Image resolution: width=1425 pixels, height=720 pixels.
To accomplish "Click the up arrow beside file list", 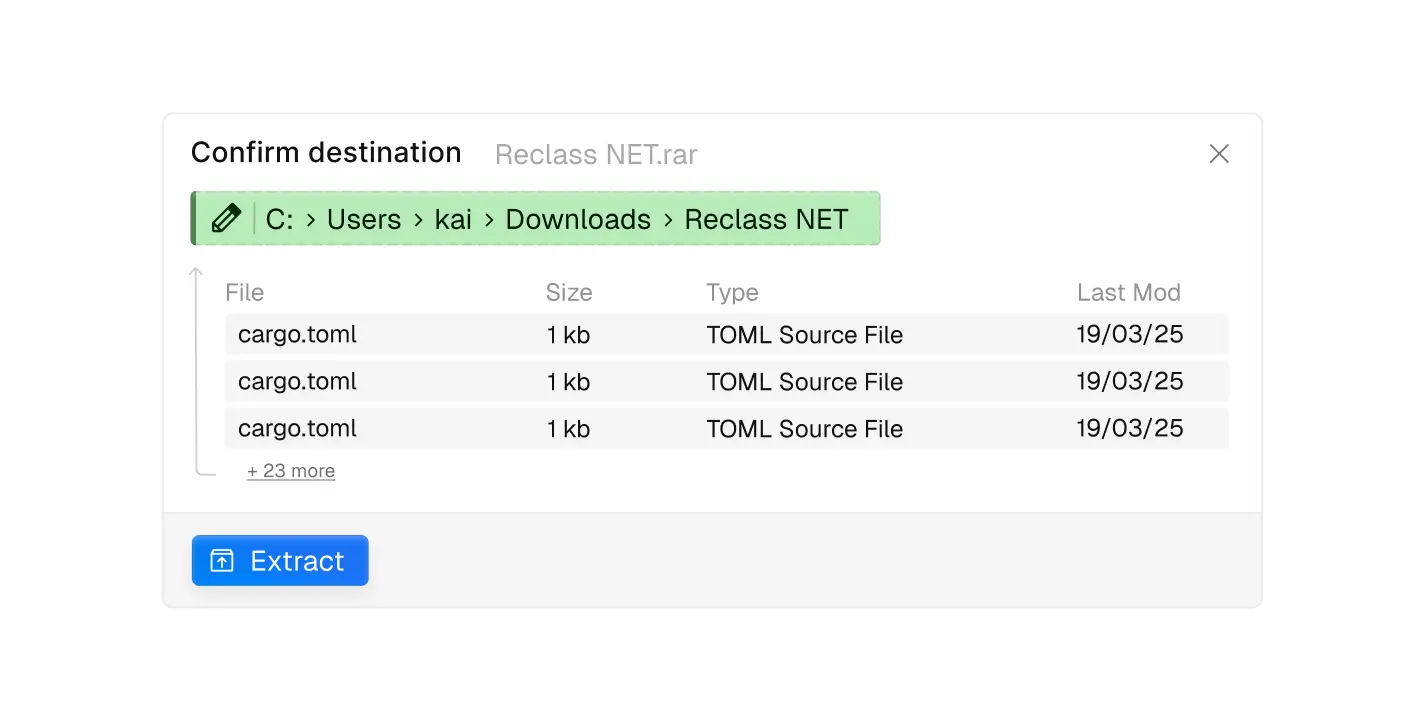I will [196, 274].
